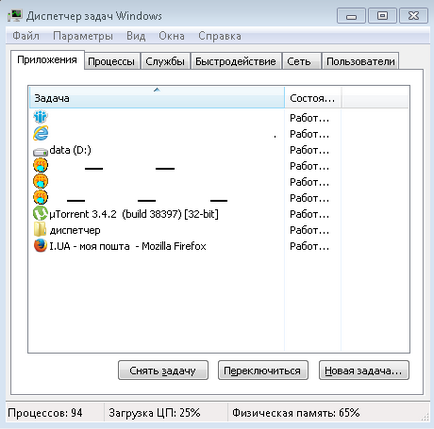Viewport: 434px width, 429px height.
Task: Click the first orange face icon task
Action: pos(40,165)
